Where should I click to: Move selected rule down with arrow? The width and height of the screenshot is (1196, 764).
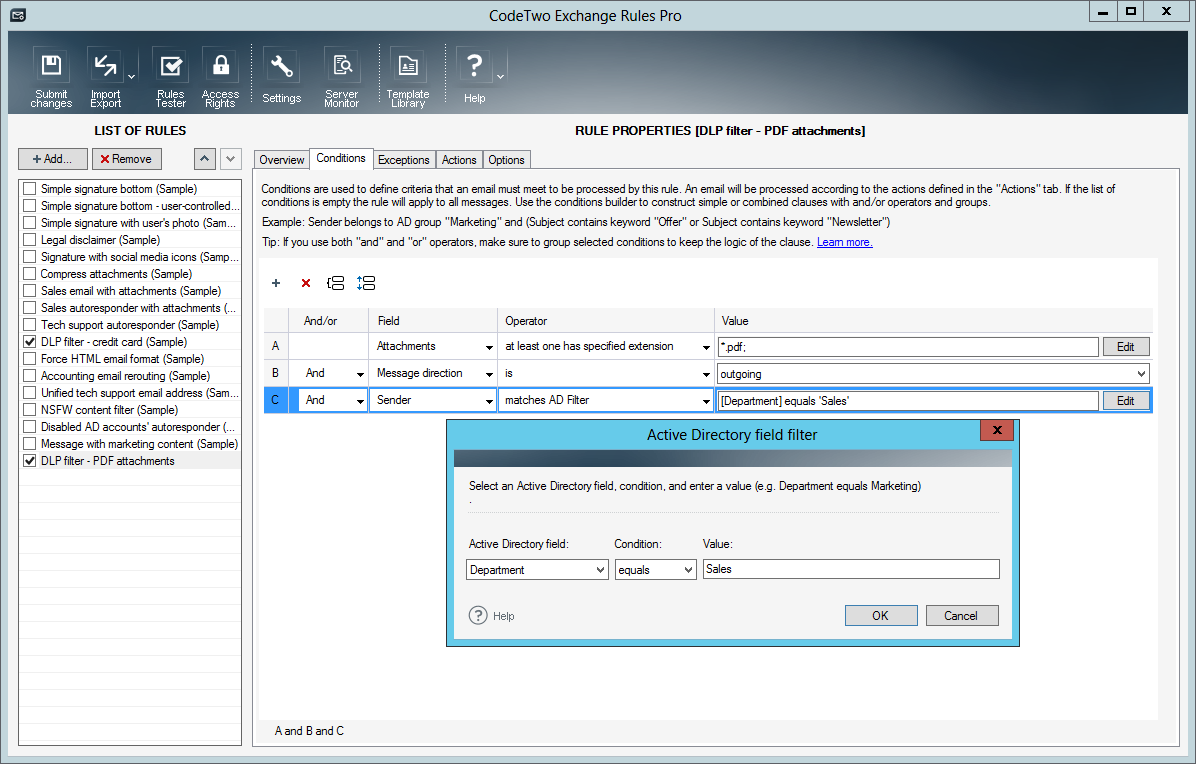(x=231, y=159)
